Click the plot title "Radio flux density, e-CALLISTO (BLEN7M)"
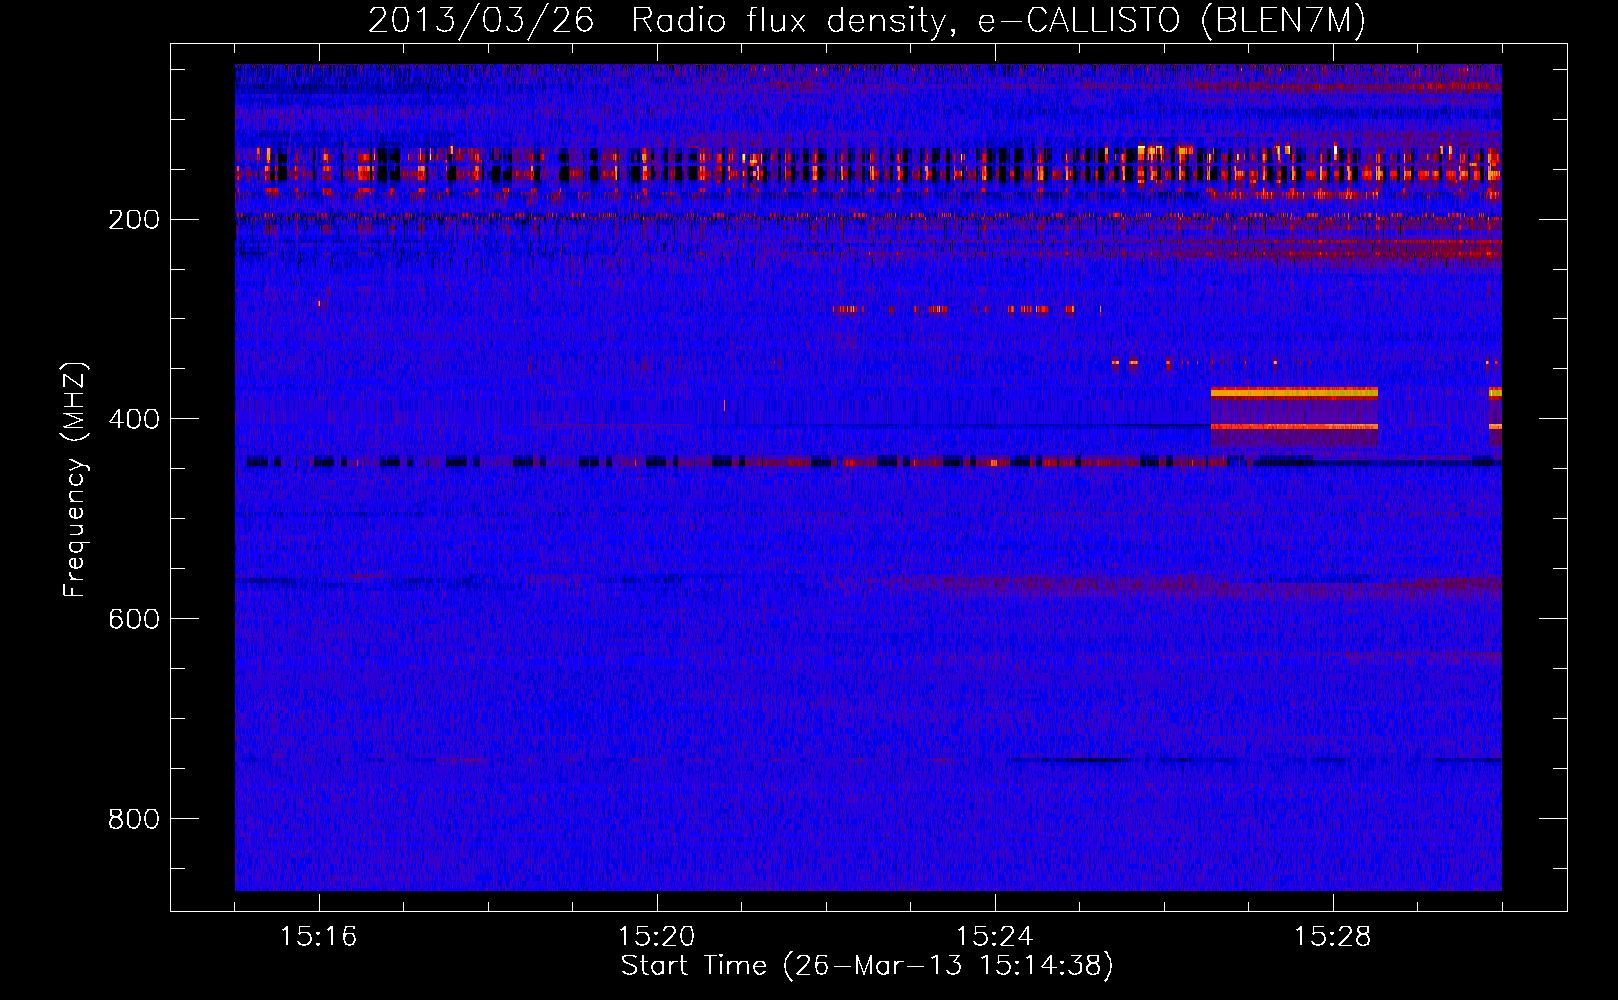This screenshot has height=1000, width=1618. tap(998, 21)
